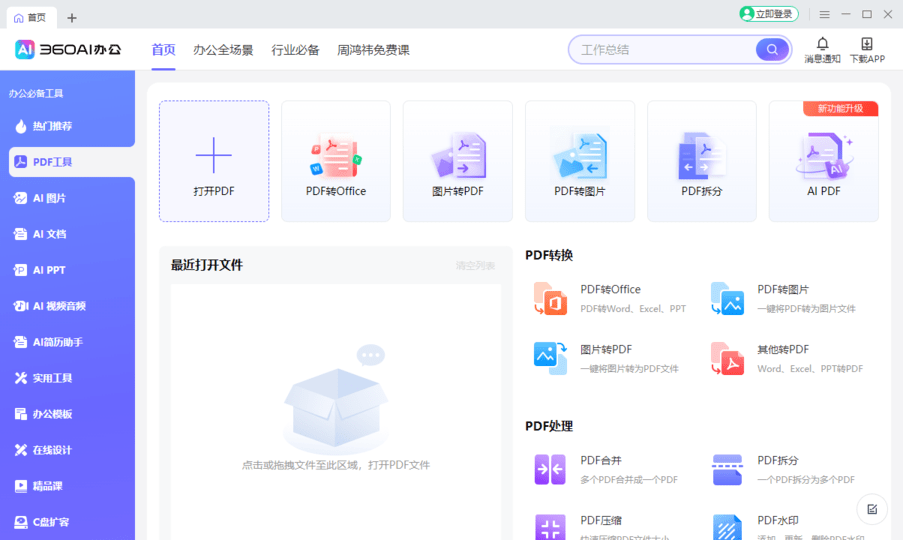903x540 pixels.
Task: Open the PDF转Office tile icon
Action: coord(335,157)
